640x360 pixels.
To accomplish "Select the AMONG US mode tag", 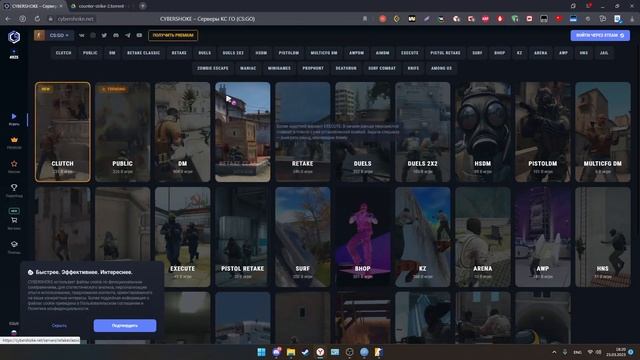I will click(441, 68).
